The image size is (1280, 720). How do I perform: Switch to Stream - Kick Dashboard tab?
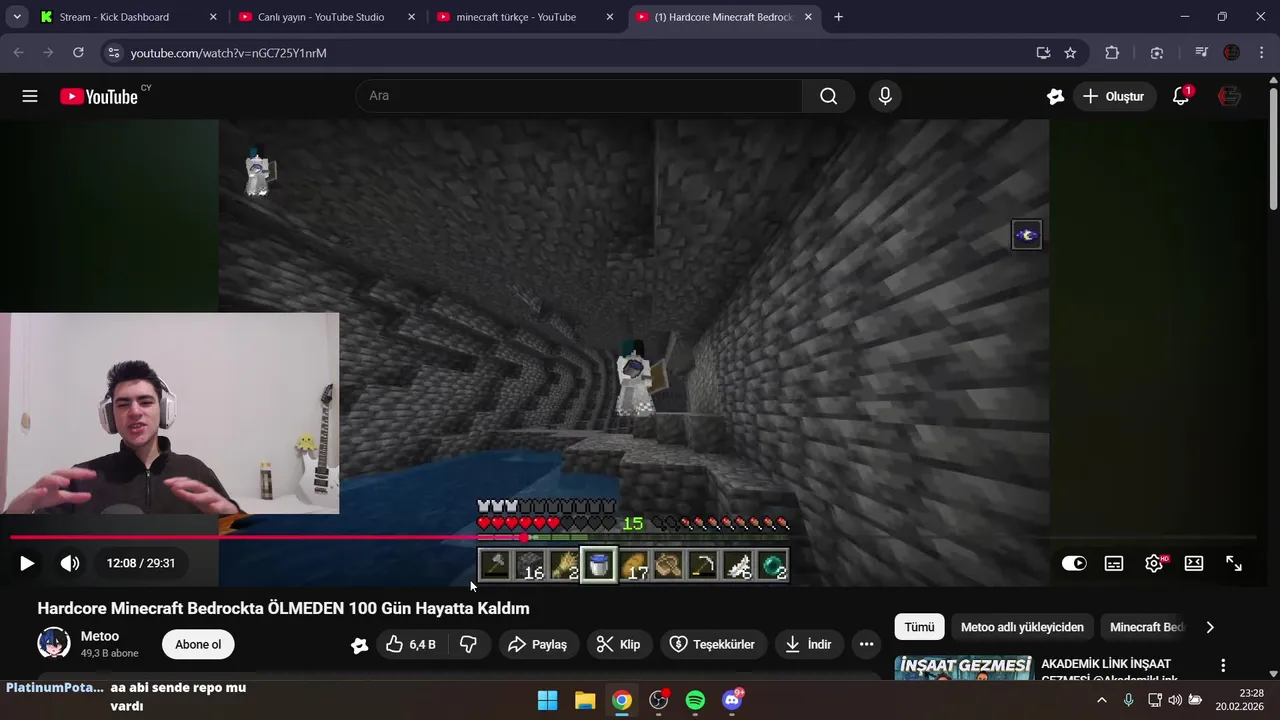coord(126,17)
